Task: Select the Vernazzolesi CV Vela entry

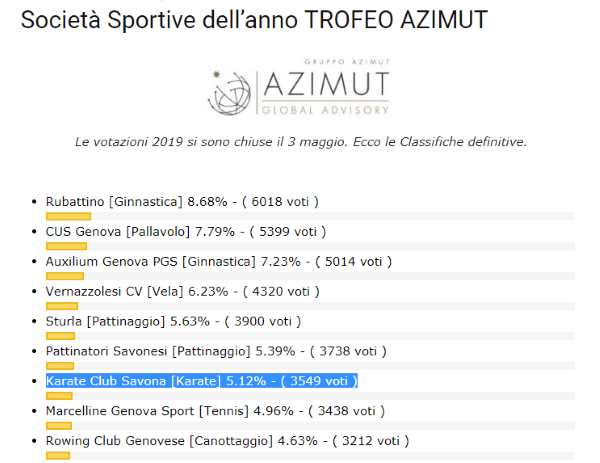Action: tap(183, 291)
